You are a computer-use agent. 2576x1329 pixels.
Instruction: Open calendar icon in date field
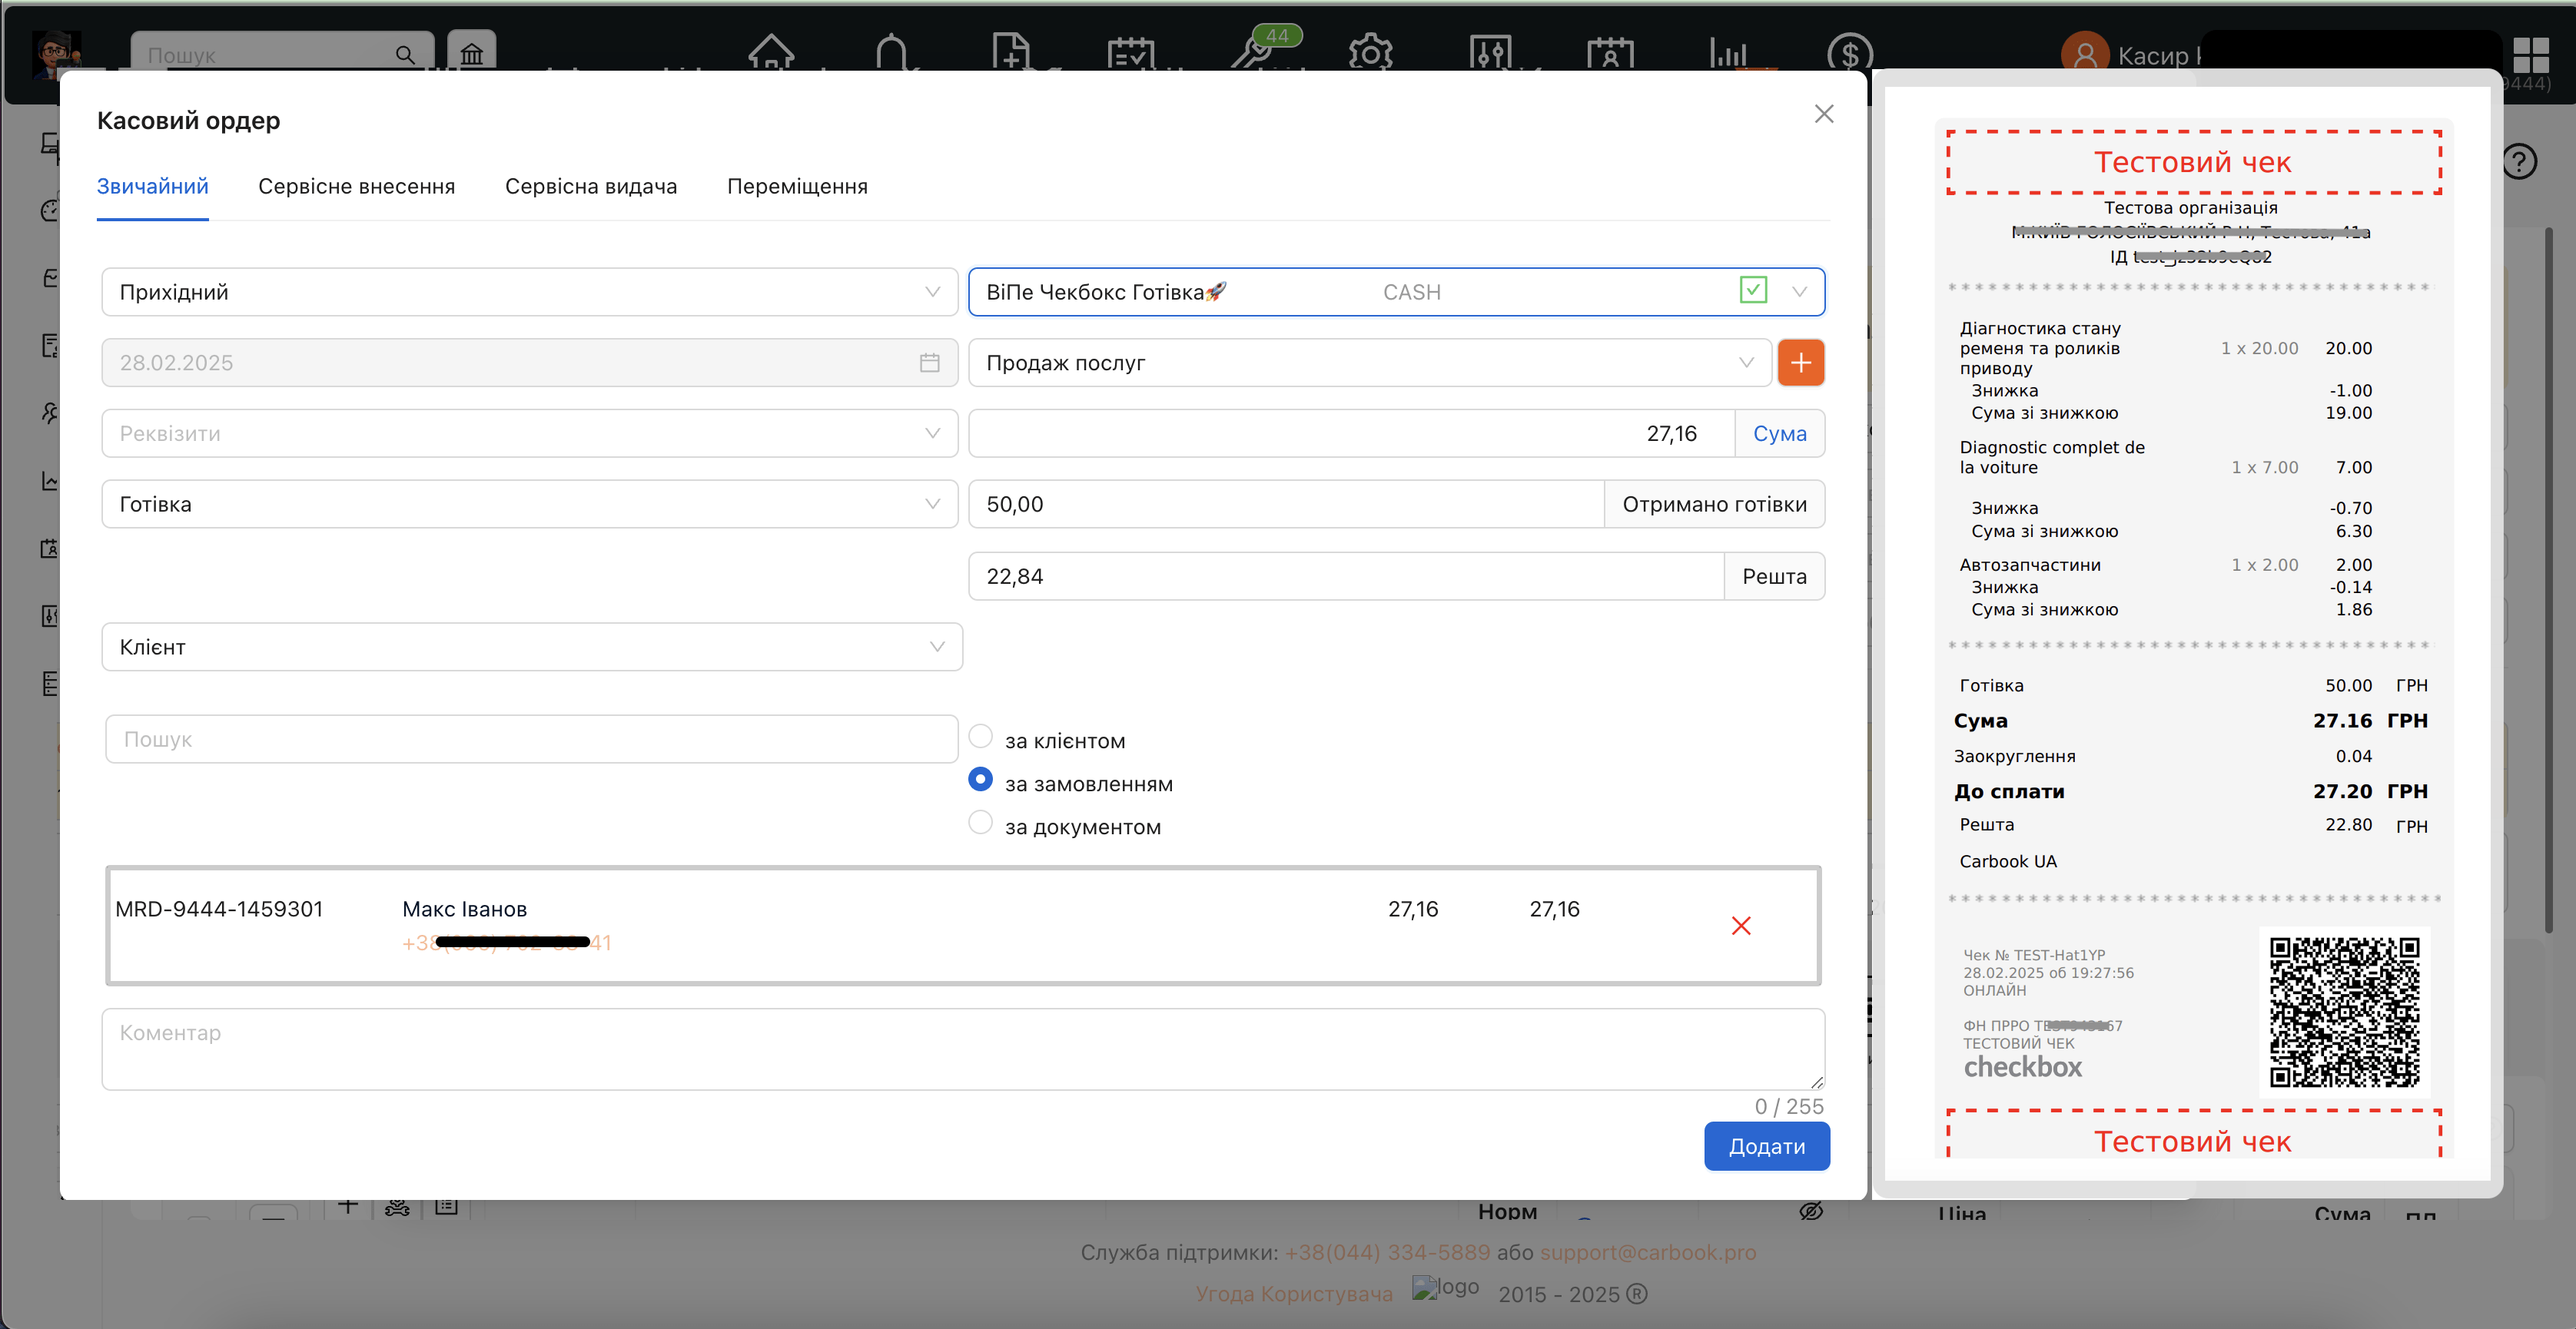(929, 363)
